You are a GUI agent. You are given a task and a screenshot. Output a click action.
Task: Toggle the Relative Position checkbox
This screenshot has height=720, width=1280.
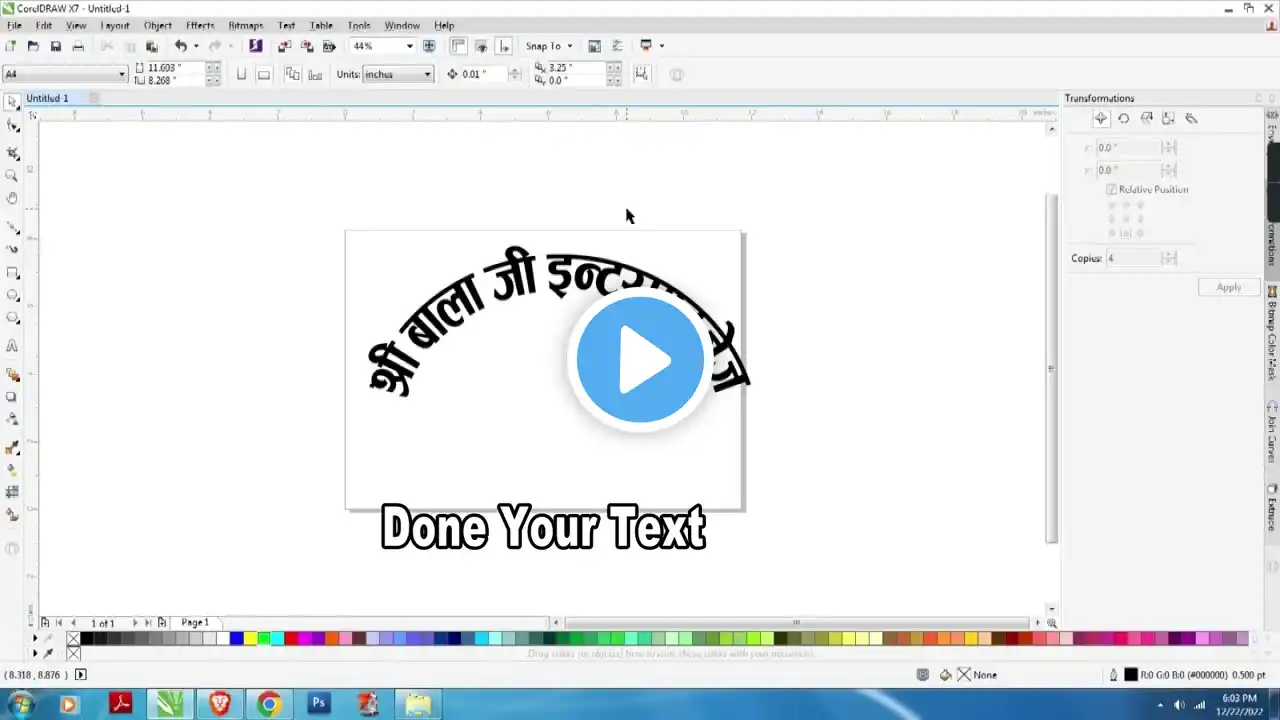[x=1111, y=189]
